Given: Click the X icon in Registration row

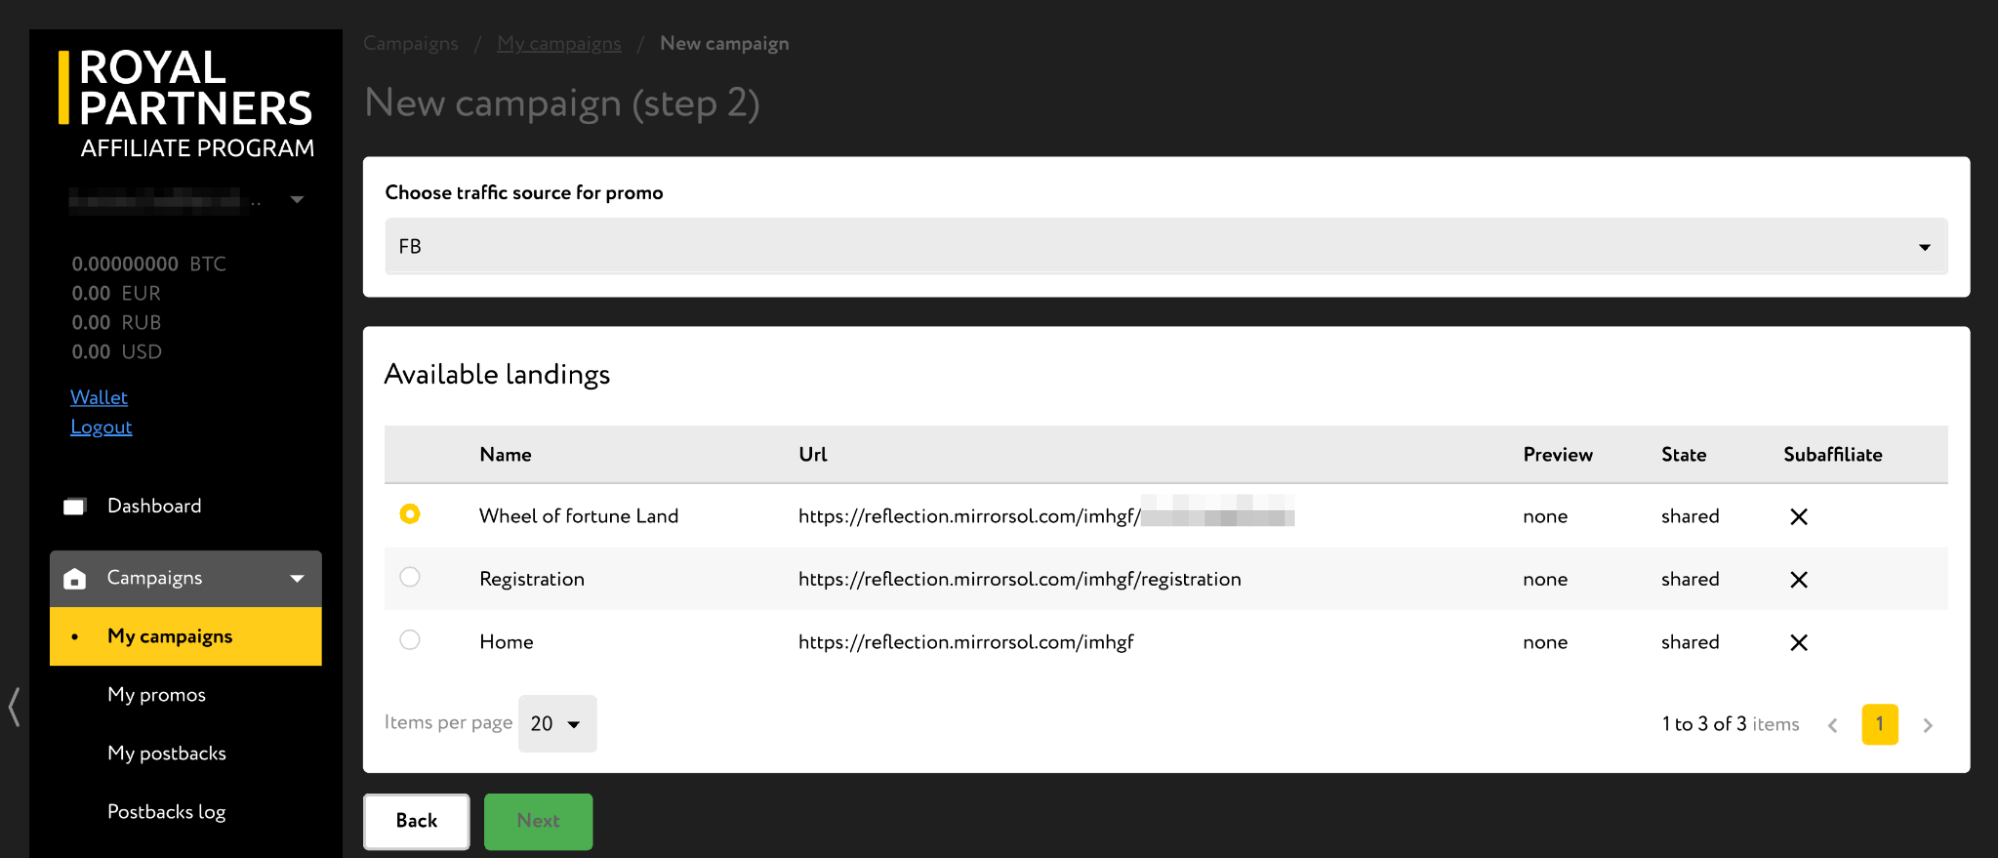Looking at the screenshot, I should coord(1798,579).
